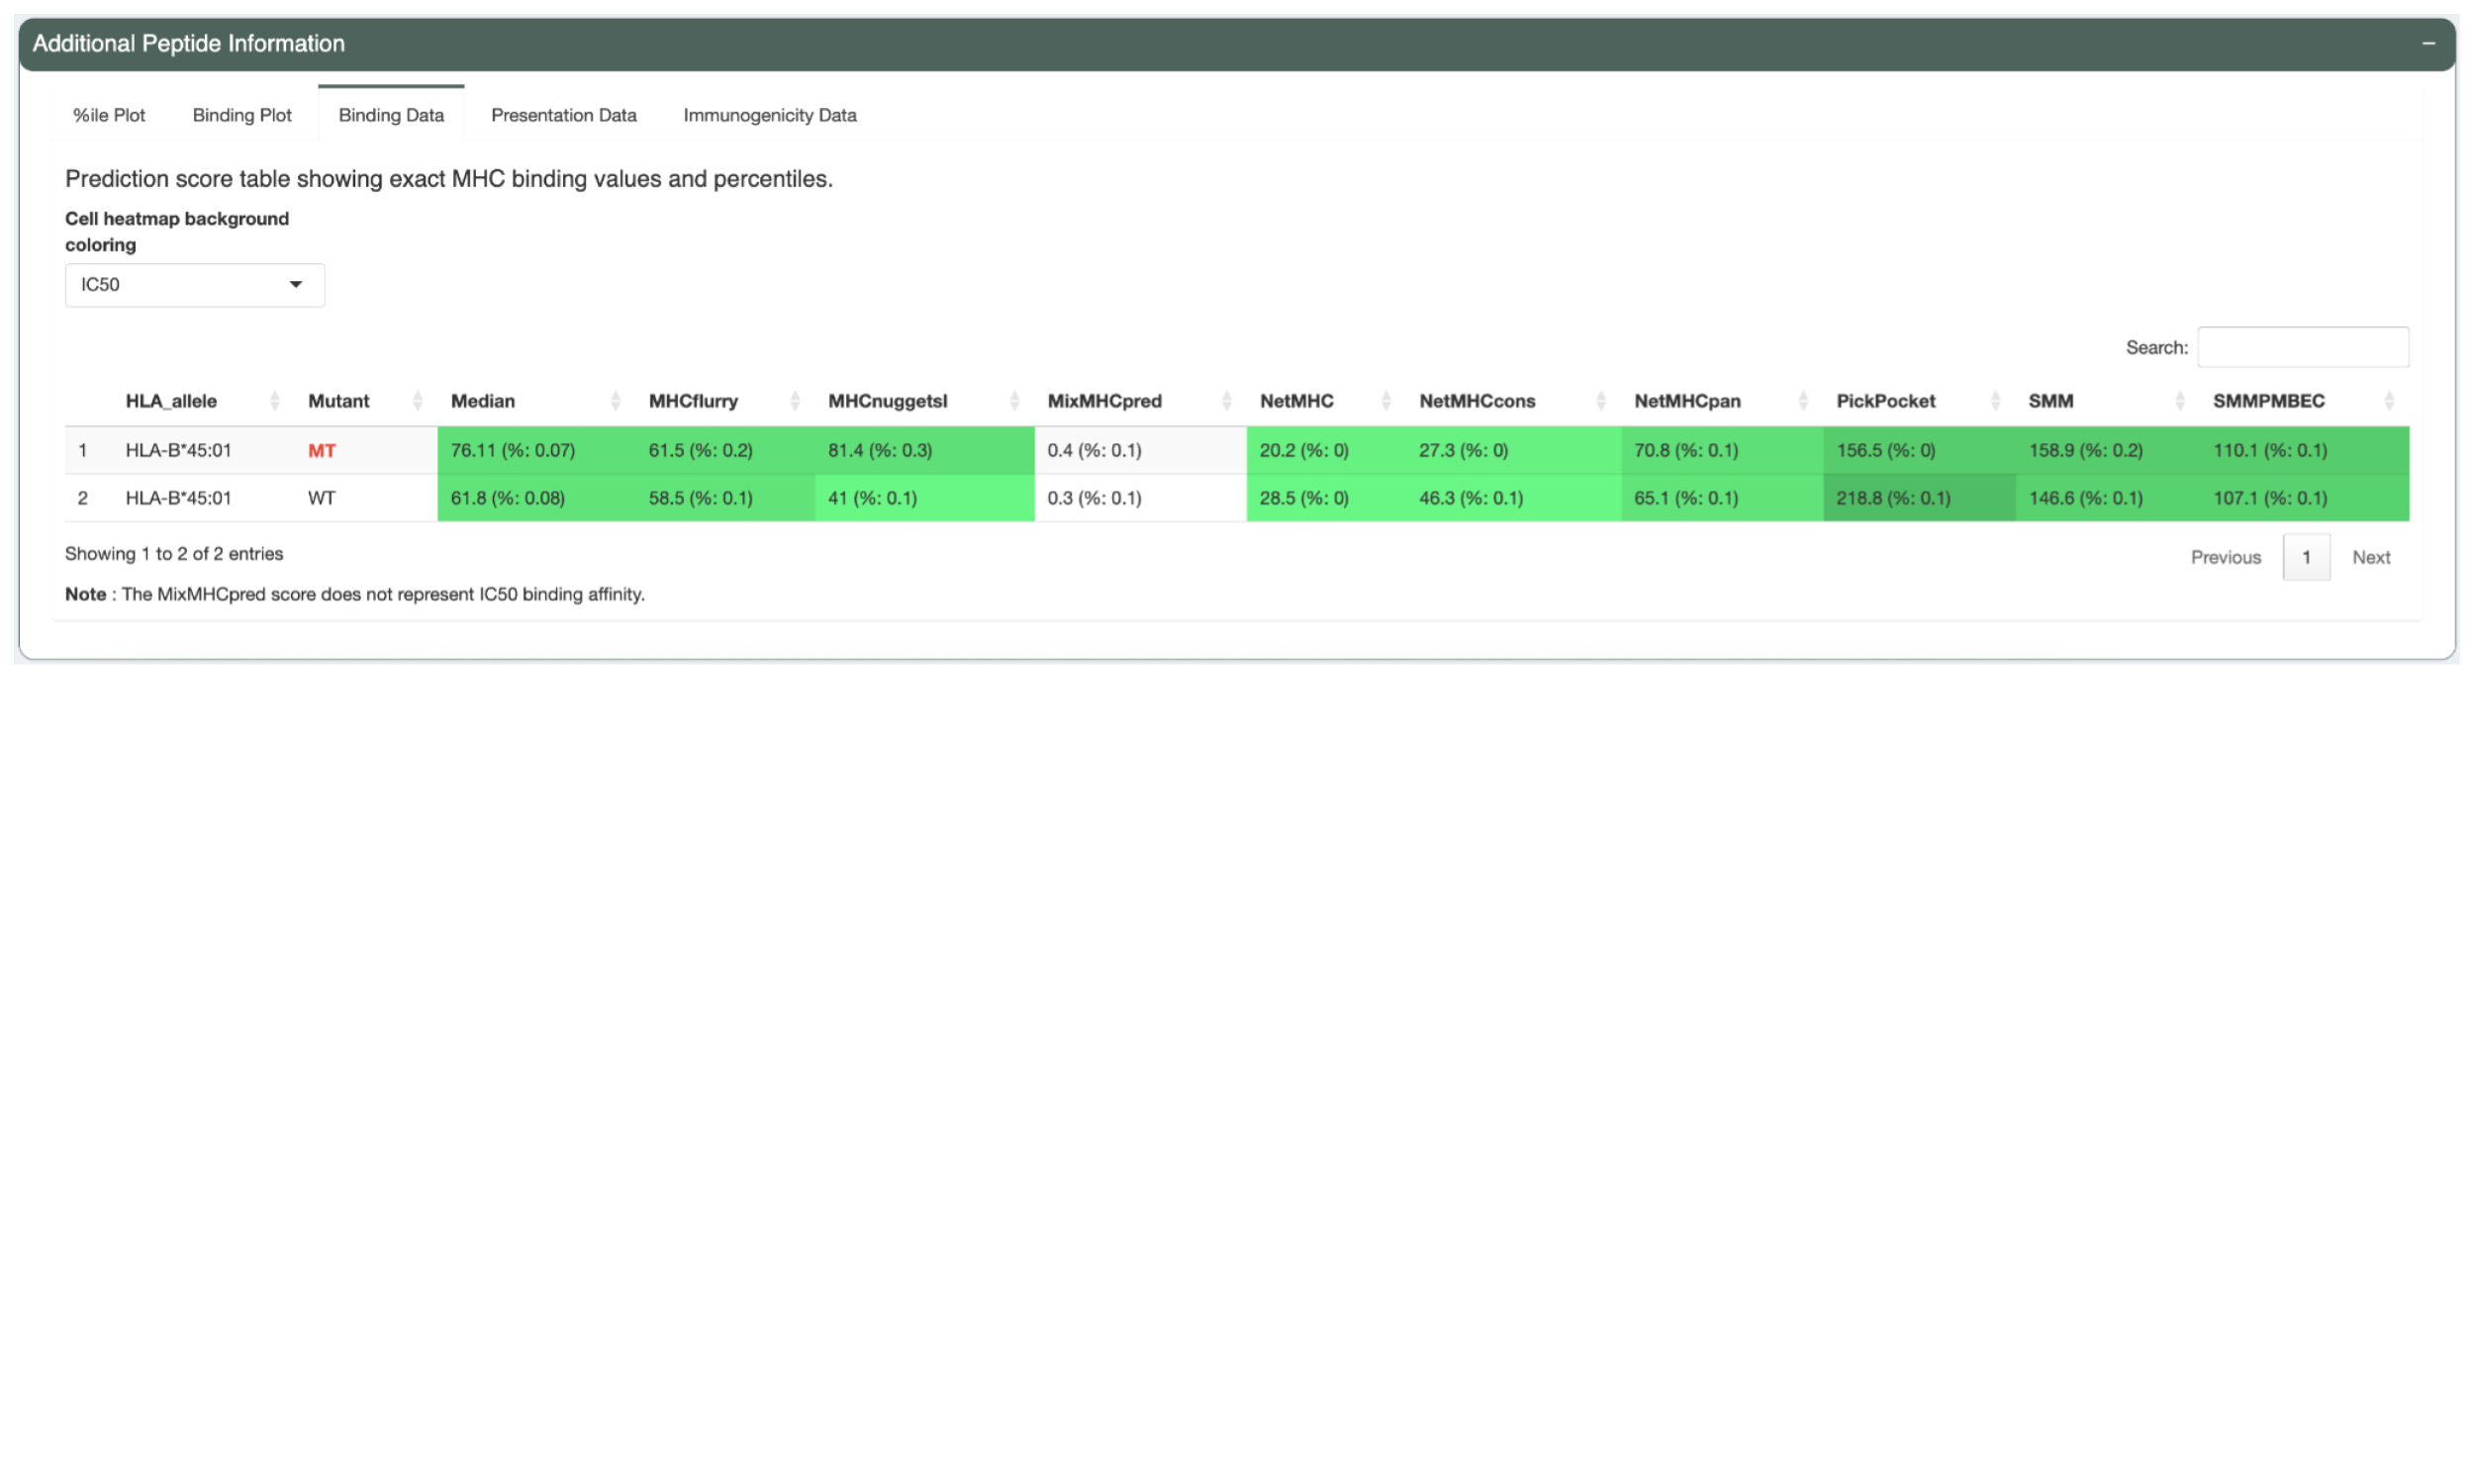This screenshot has height=1484, width=2474.
Task: Click the Median cell 76.11 (%: 0.07)
Action: [537, 450]
